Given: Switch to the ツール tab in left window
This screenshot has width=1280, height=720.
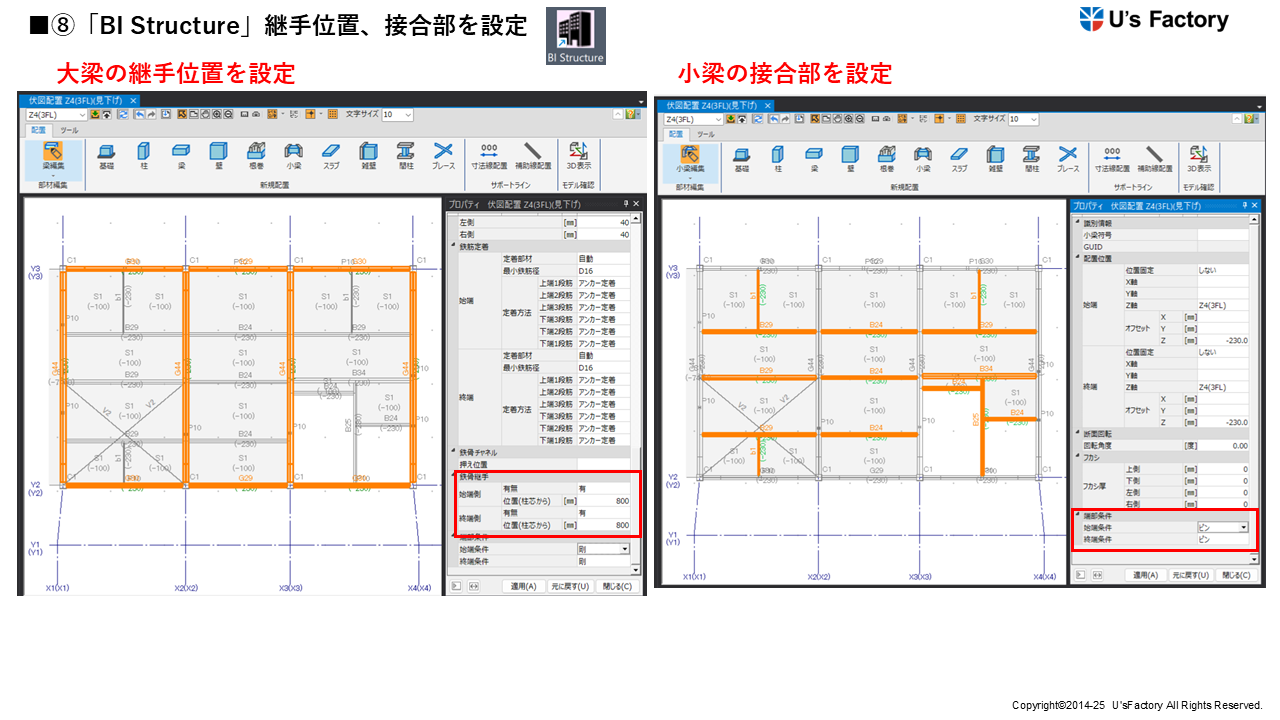Looking at the screenshot, I should [x=69, y=131].
